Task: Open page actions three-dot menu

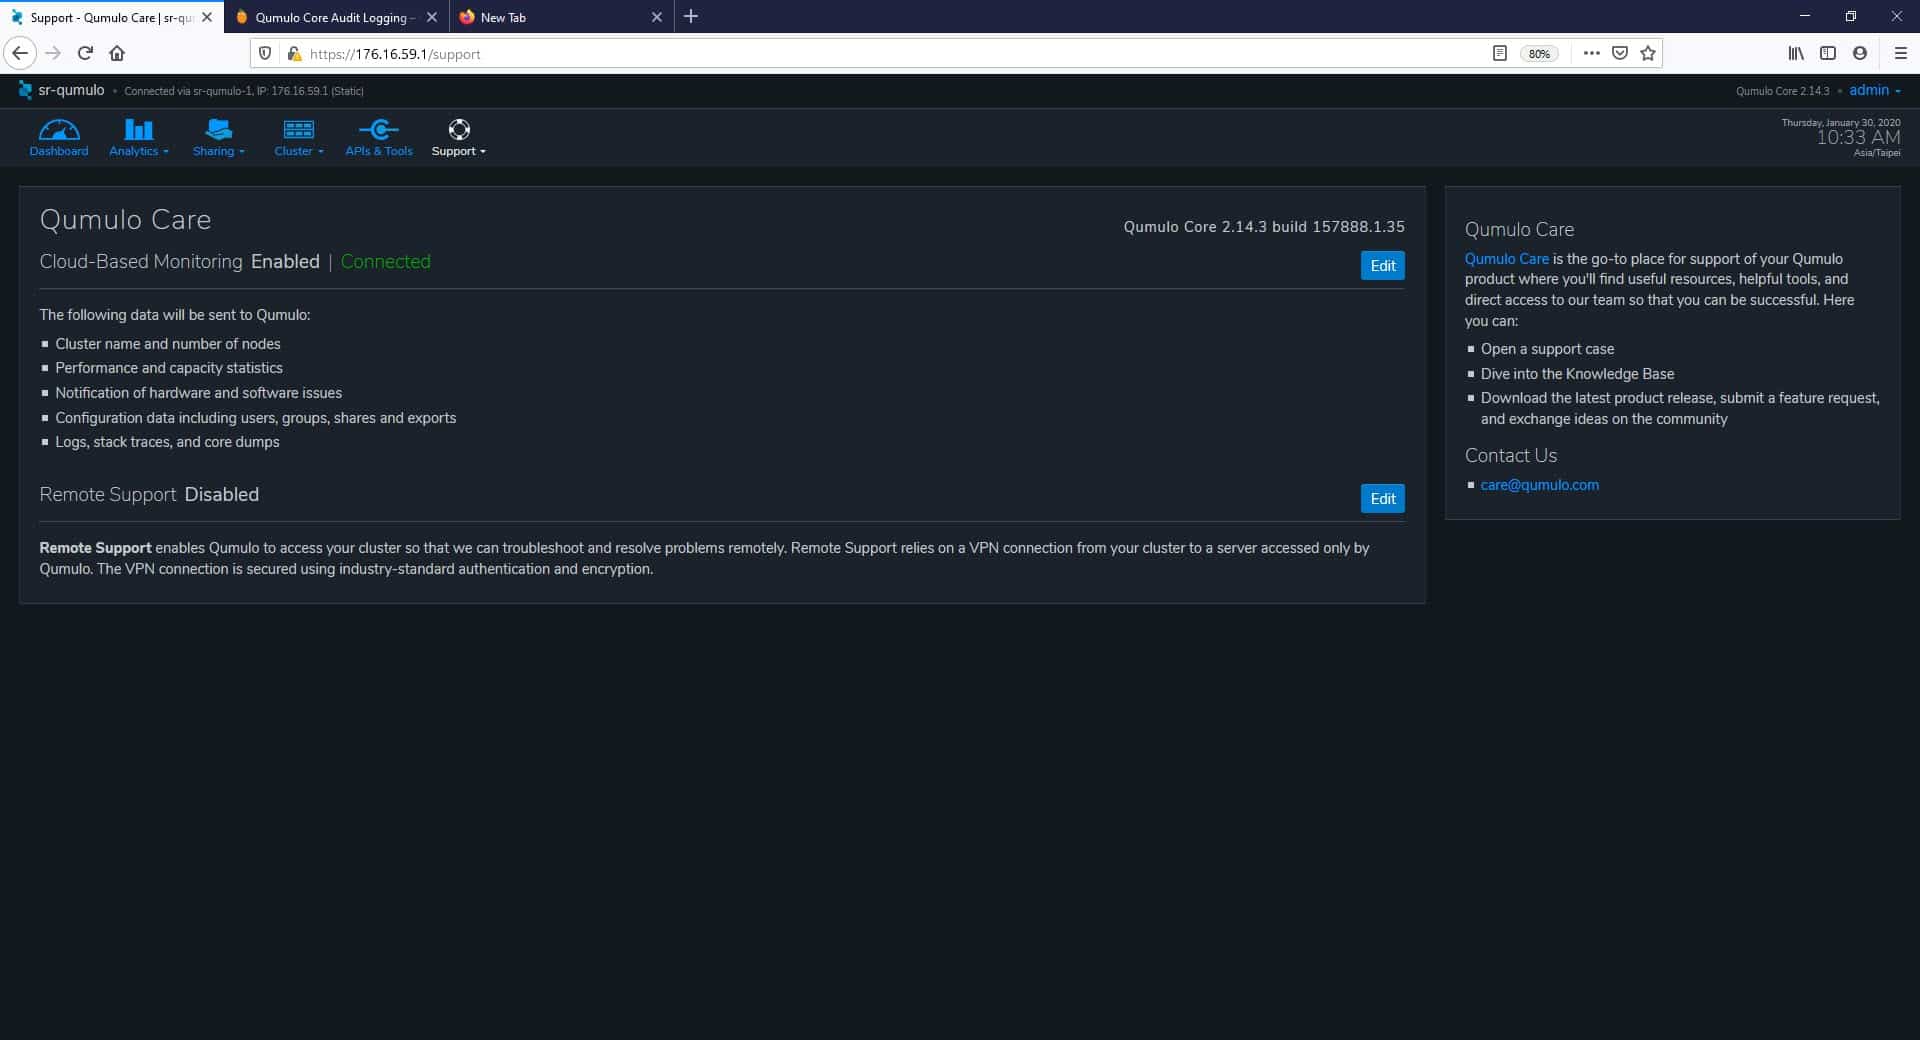Action: [1591, 53]
